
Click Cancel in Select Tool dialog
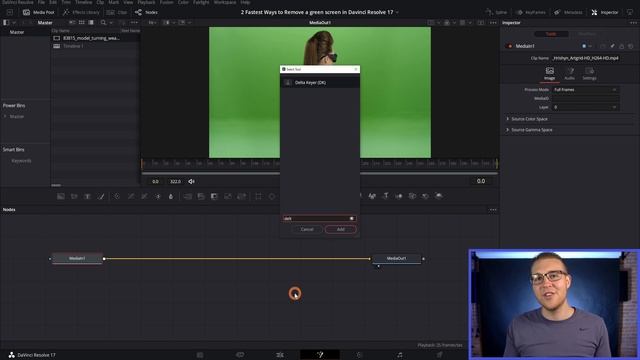coord(307,229)
